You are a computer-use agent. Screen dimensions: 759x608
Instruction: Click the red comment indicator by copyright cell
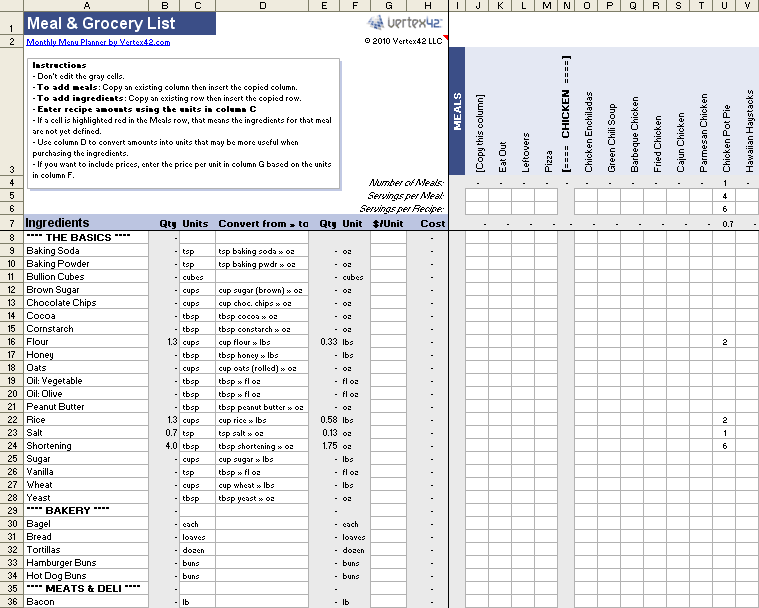tap(445, 37)
